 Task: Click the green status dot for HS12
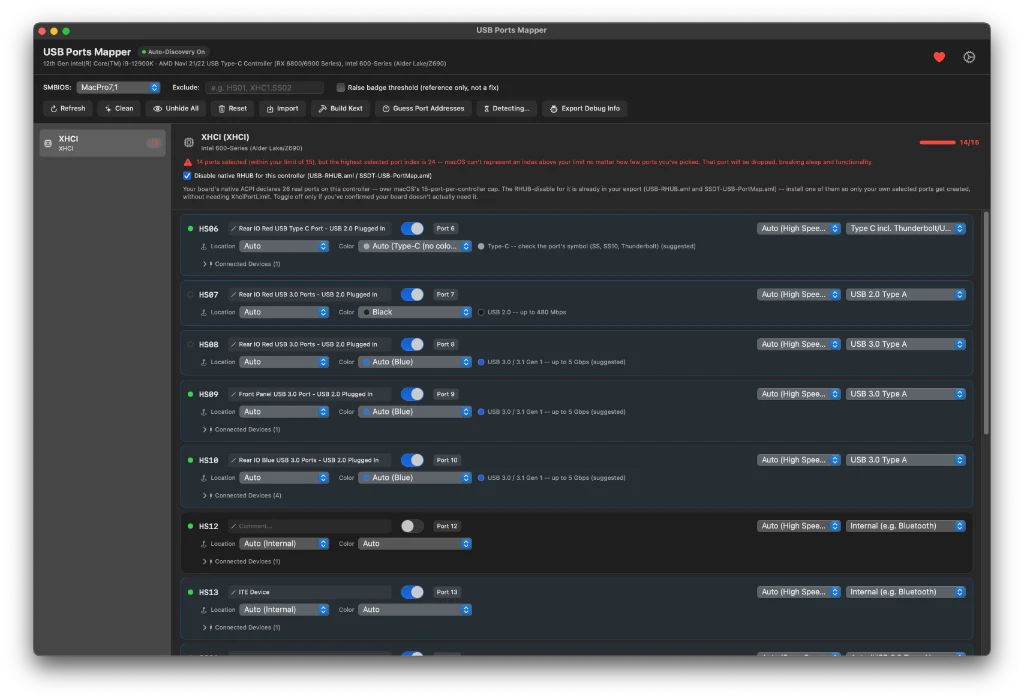190,526
